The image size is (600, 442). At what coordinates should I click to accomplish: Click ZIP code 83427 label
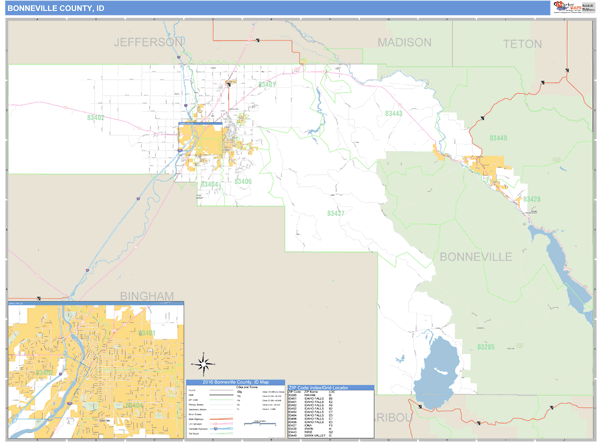[336, 213]
